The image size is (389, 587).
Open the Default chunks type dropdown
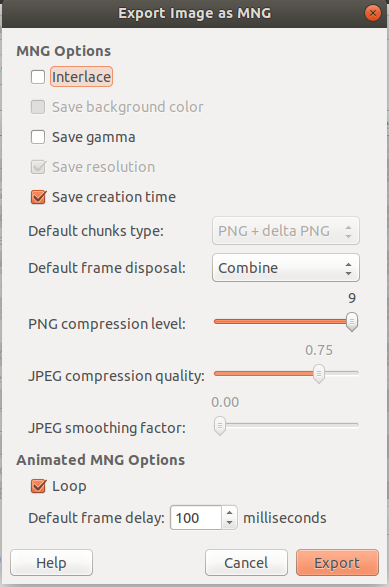coord(286,231)
